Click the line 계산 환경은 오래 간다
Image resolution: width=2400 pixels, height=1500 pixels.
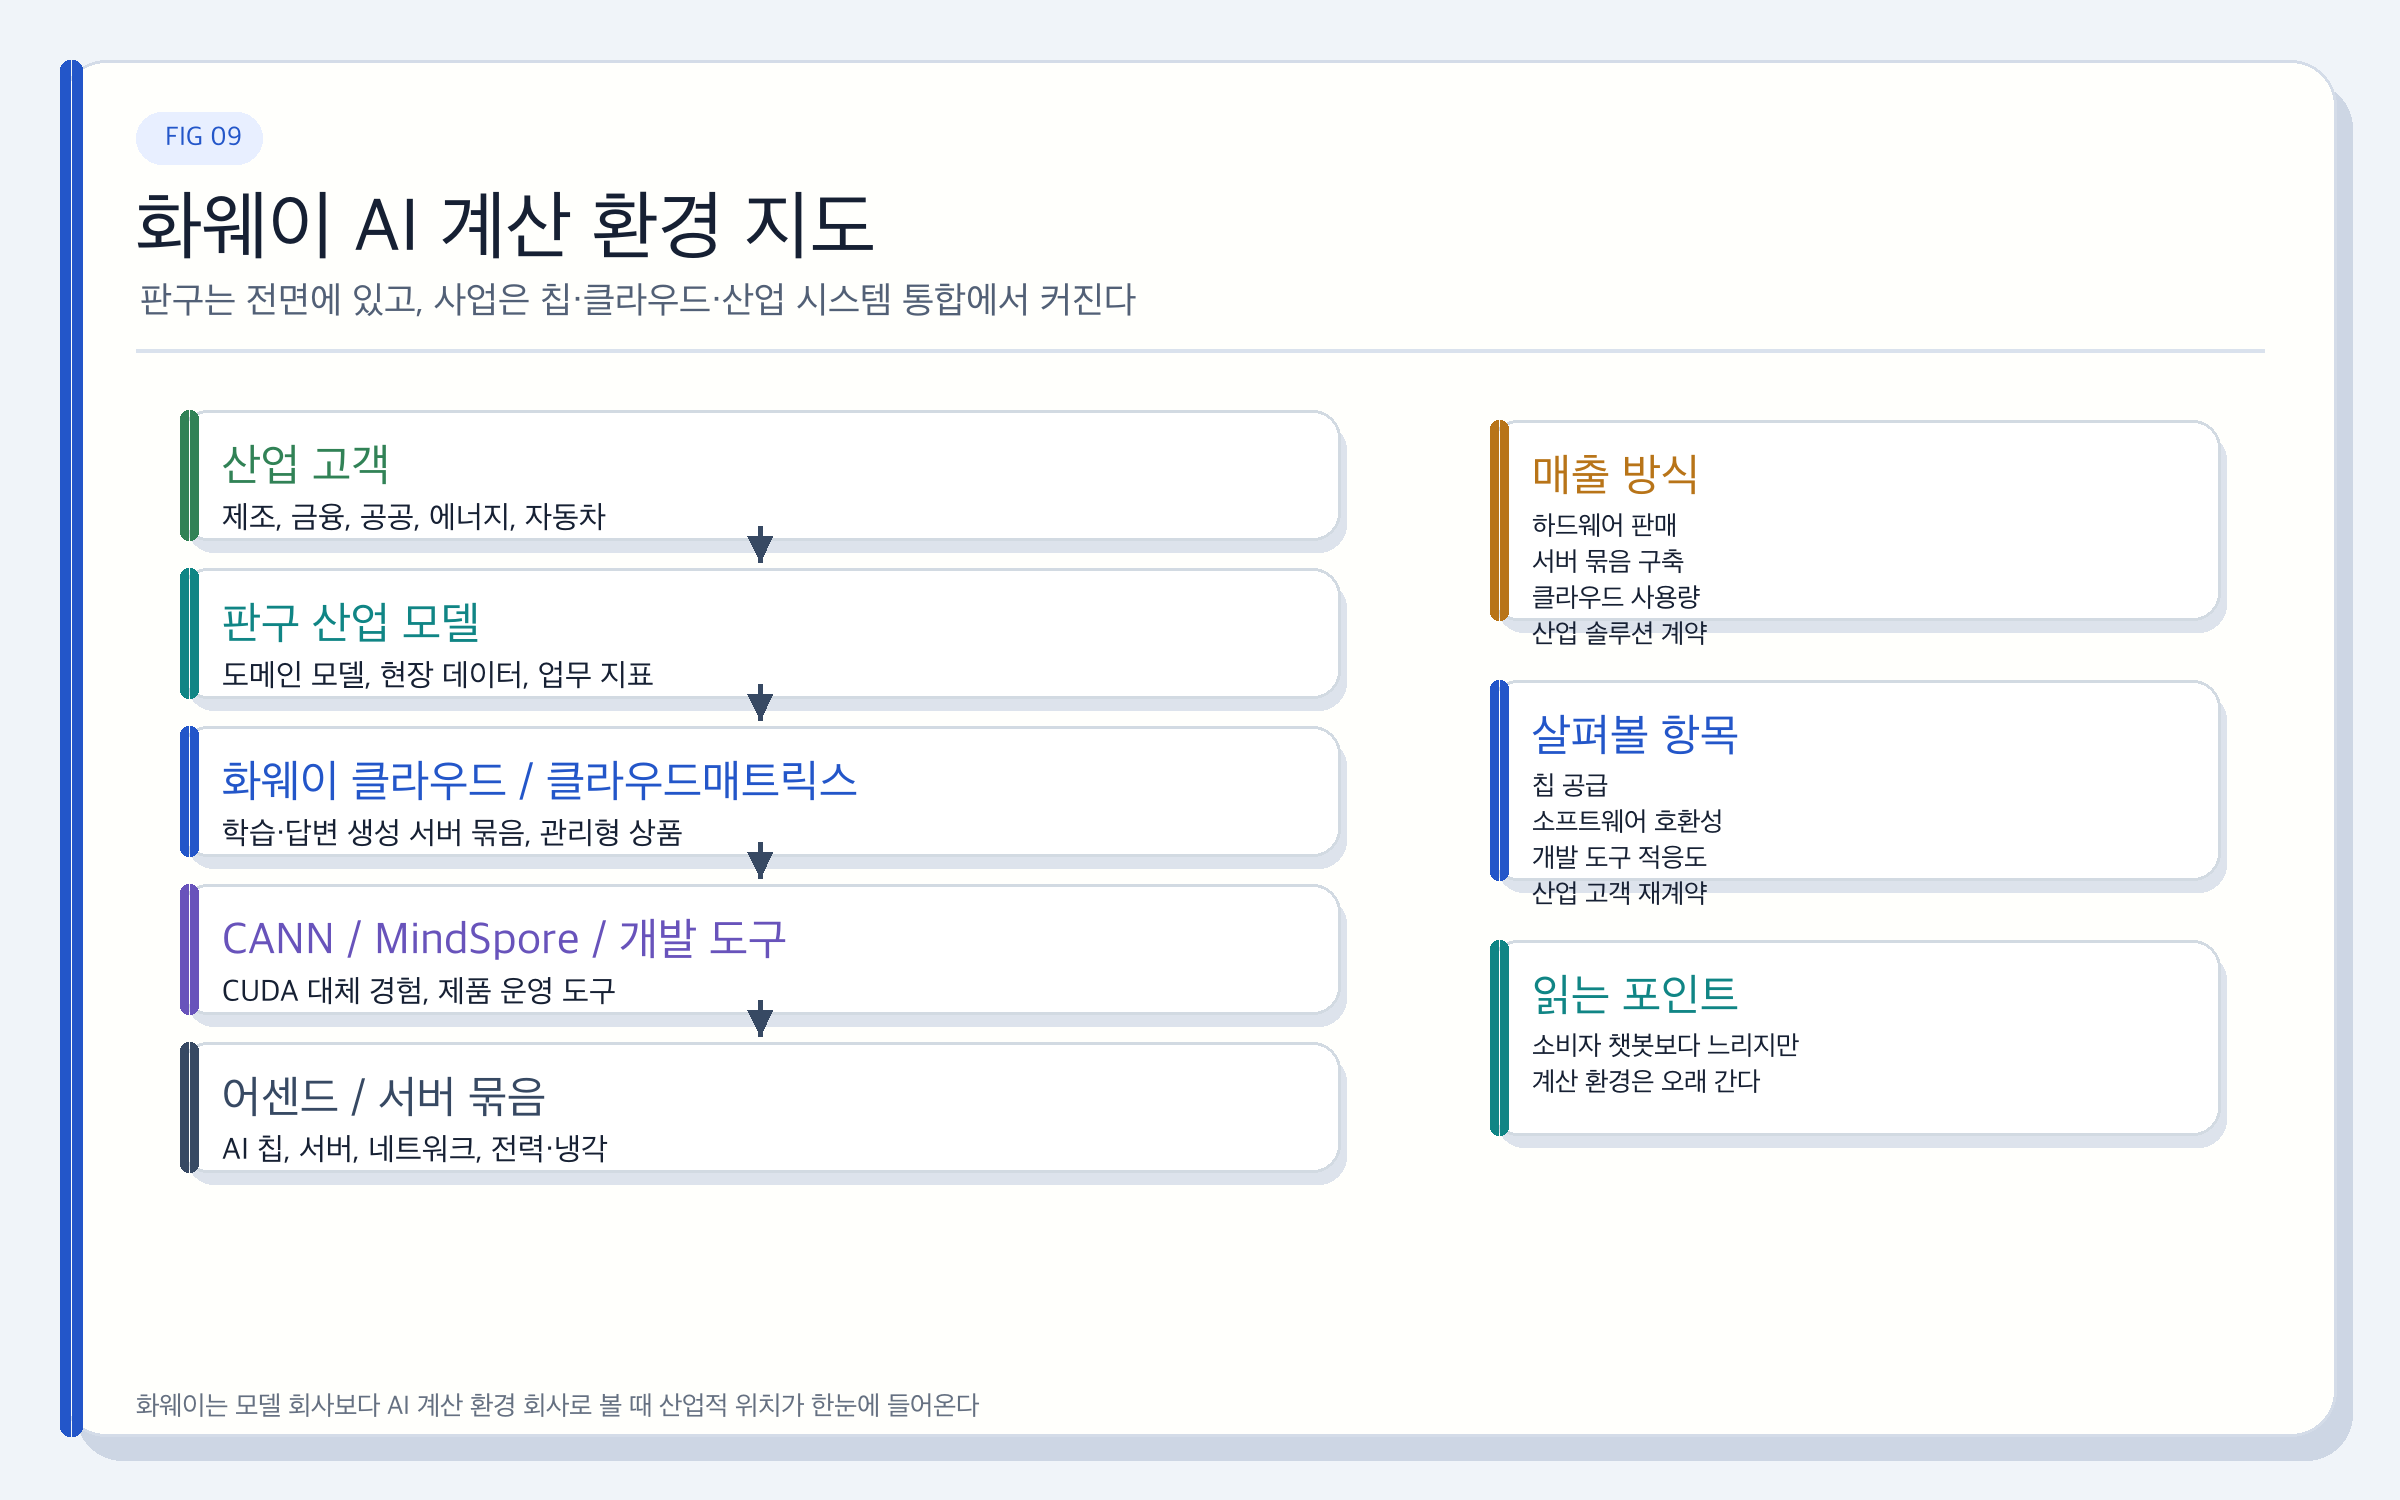click(x=1646, y=1081)
